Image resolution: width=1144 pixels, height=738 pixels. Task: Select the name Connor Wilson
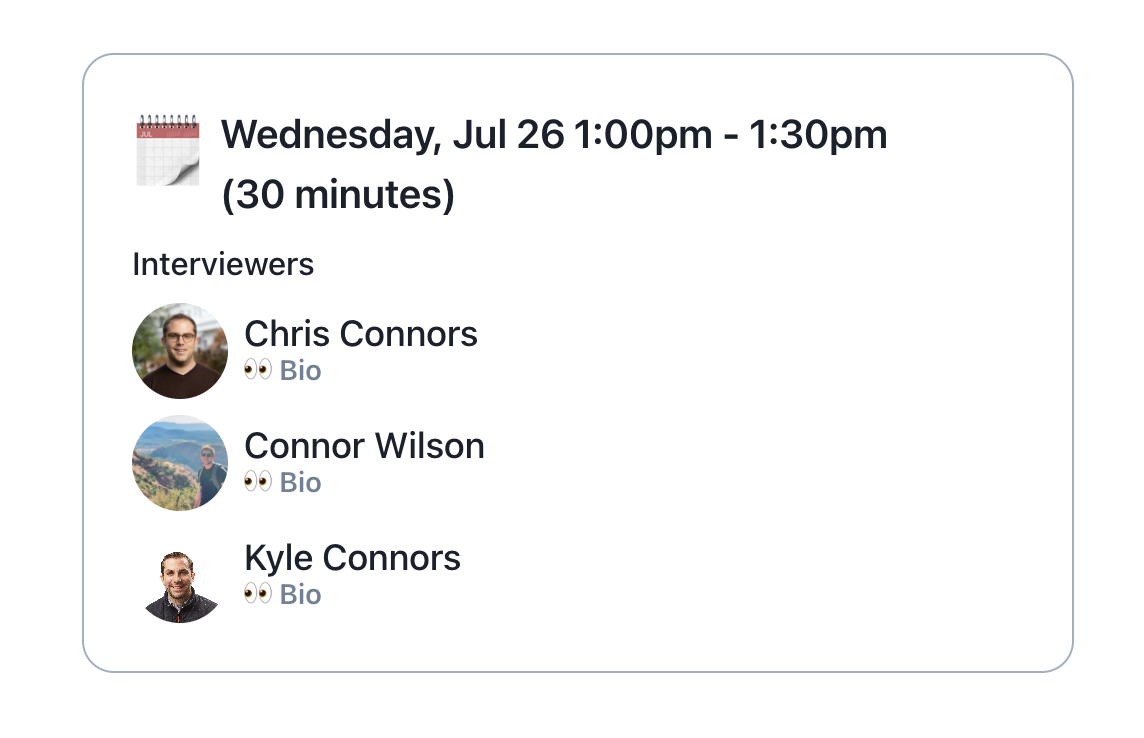[x=364, y=446]
